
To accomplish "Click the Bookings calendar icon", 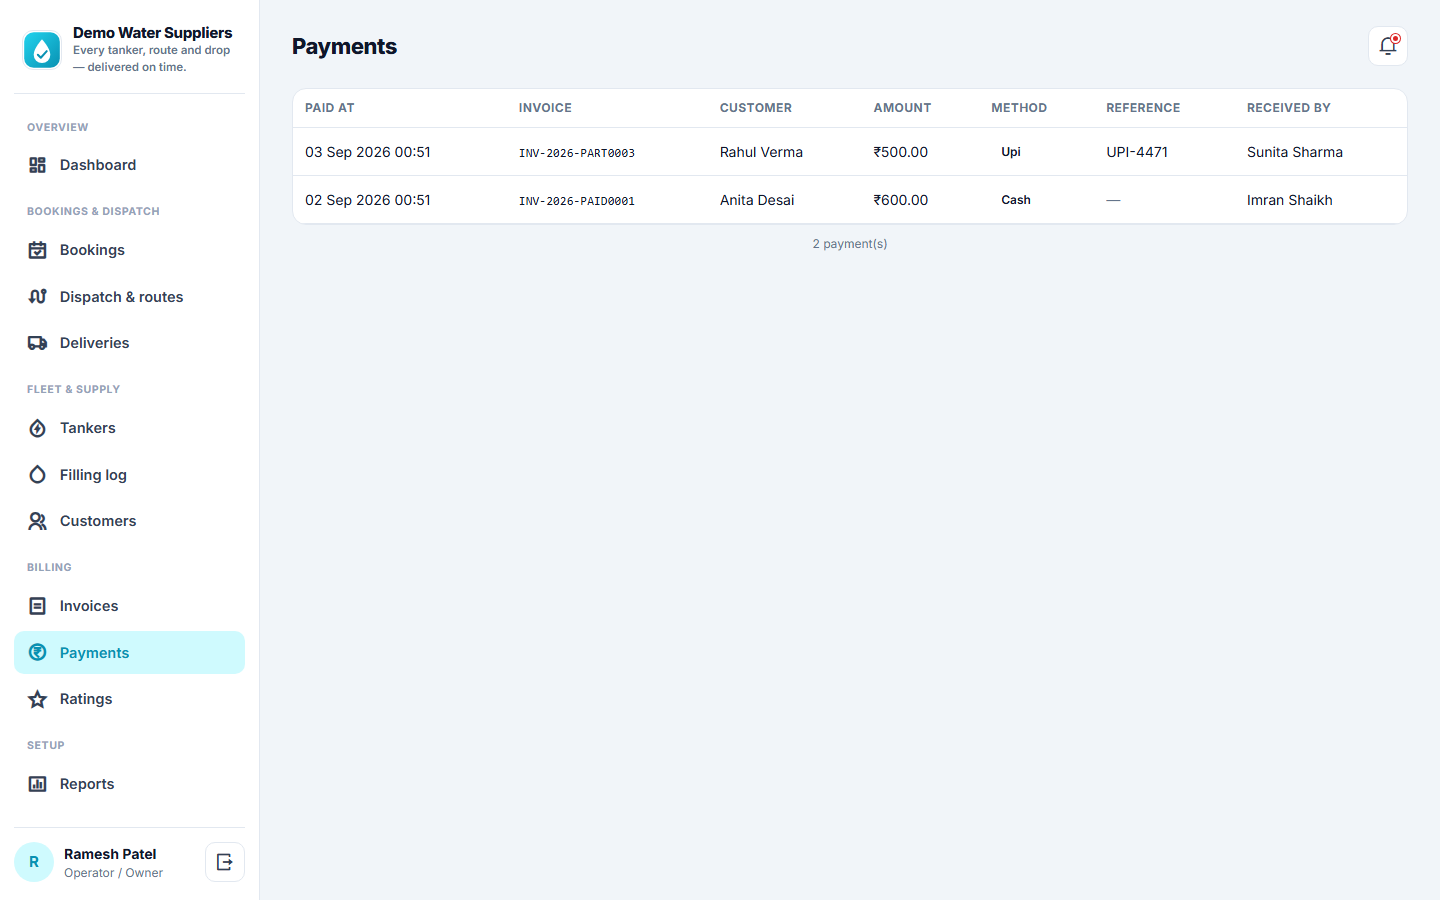I will point(38,250).
